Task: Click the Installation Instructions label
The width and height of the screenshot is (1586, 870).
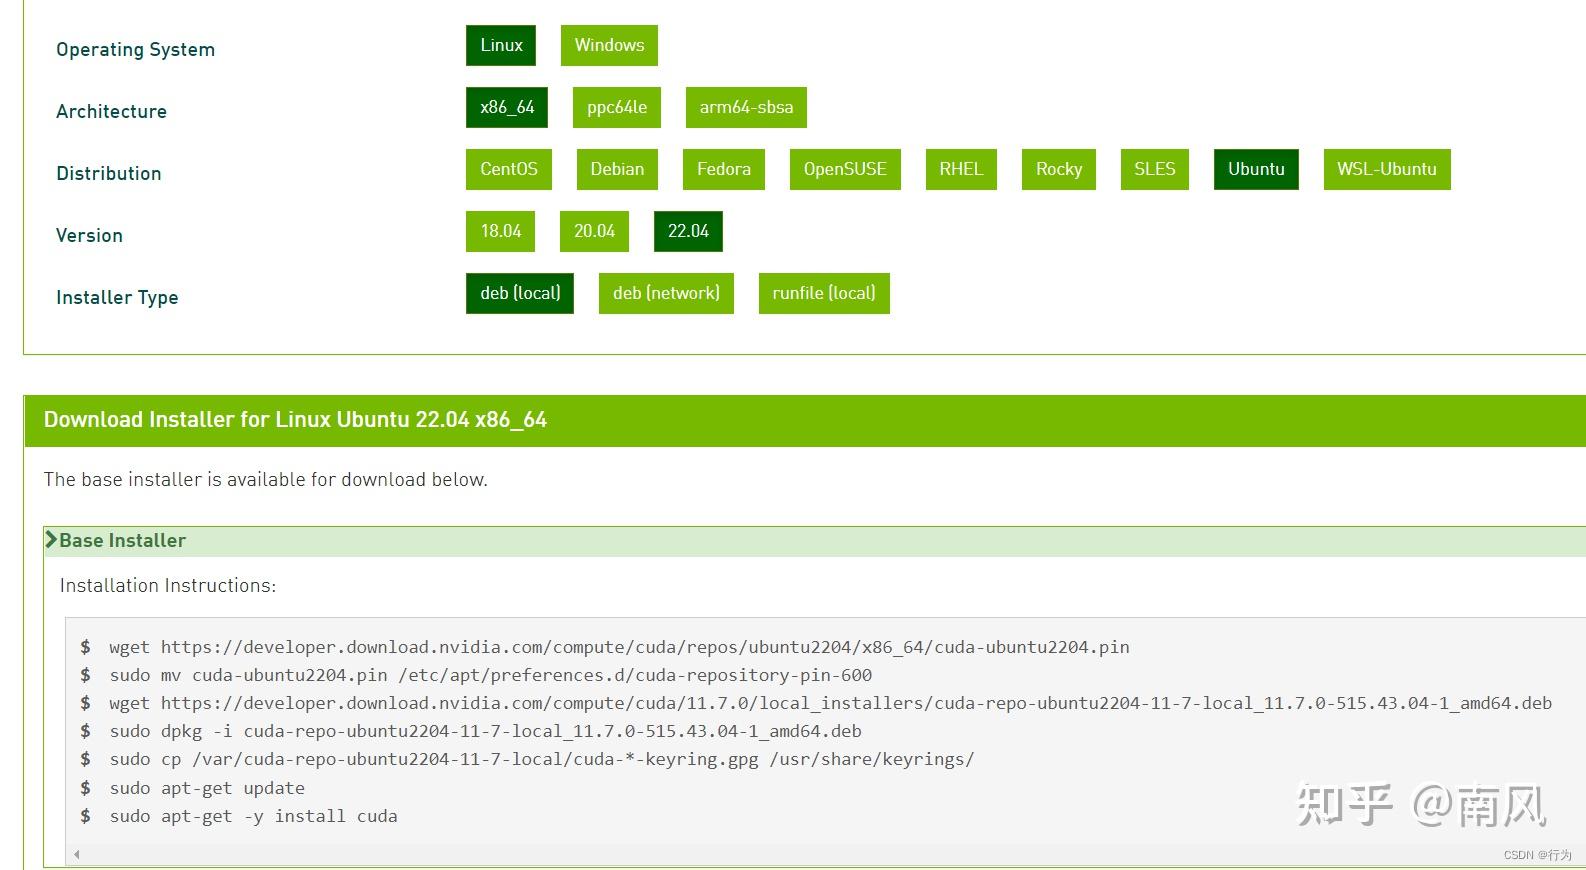Action: click(167, 586)
